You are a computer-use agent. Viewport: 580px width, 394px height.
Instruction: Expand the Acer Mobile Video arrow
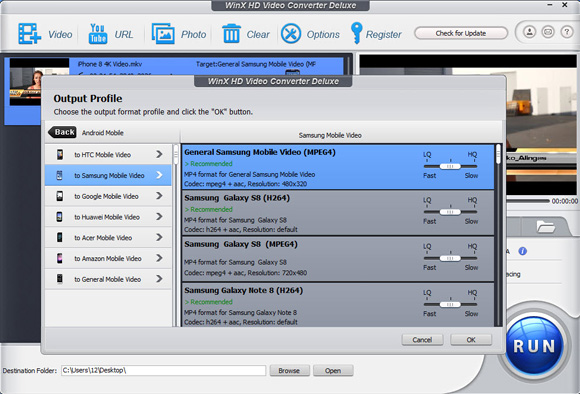(x=159, y=237)
